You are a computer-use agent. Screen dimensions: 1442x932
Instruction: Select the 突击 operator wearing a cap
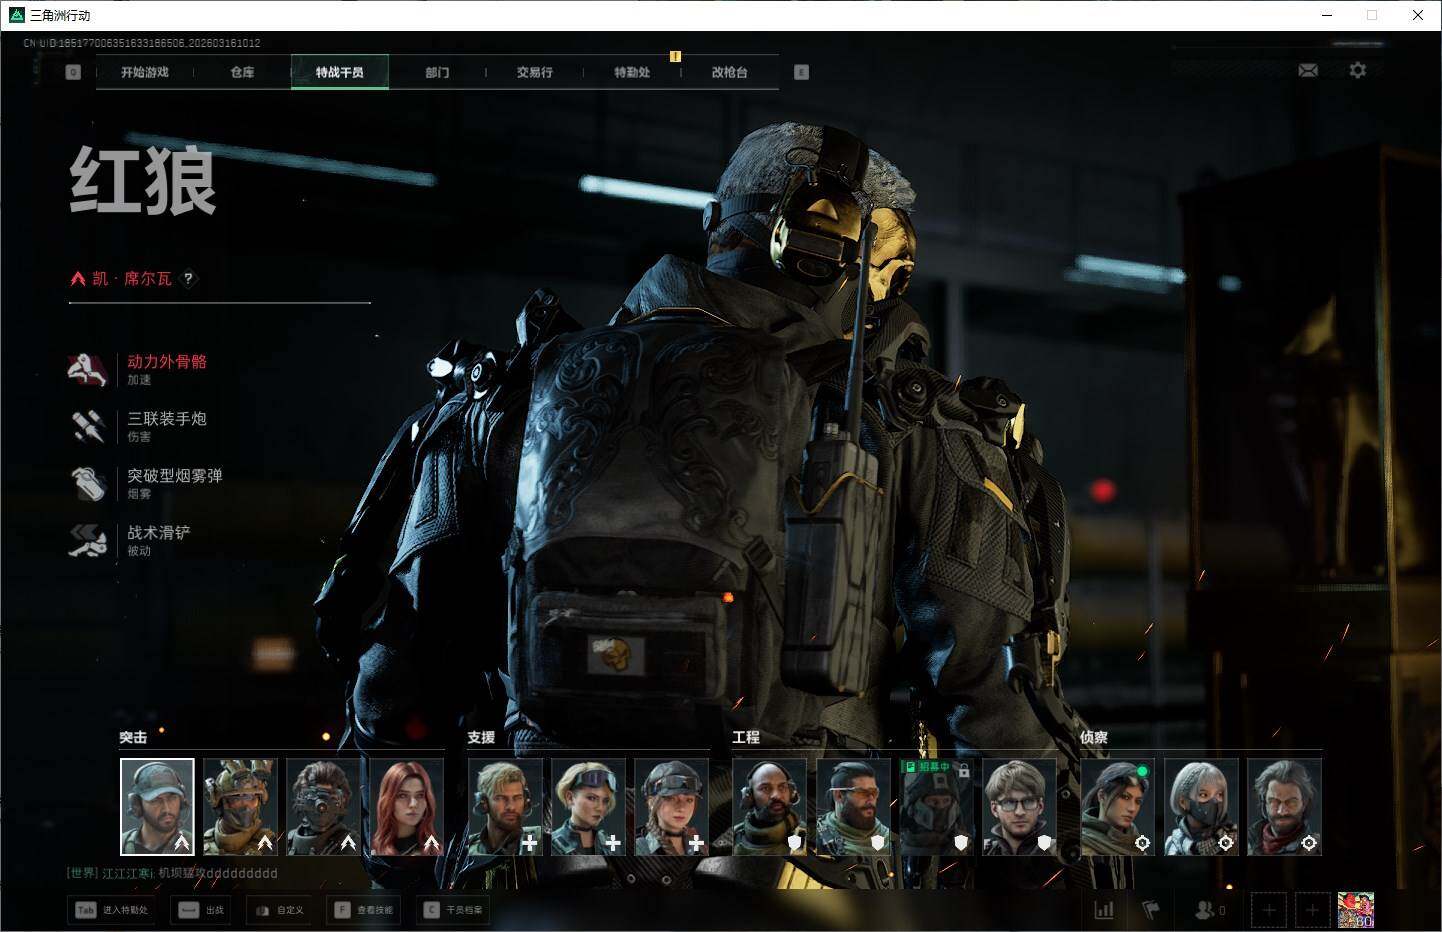pyautogui.click(x=157, y=807)
